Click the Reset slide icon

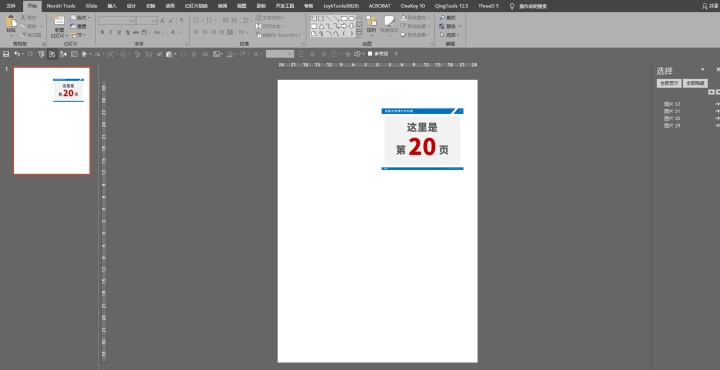coord(73,26)
